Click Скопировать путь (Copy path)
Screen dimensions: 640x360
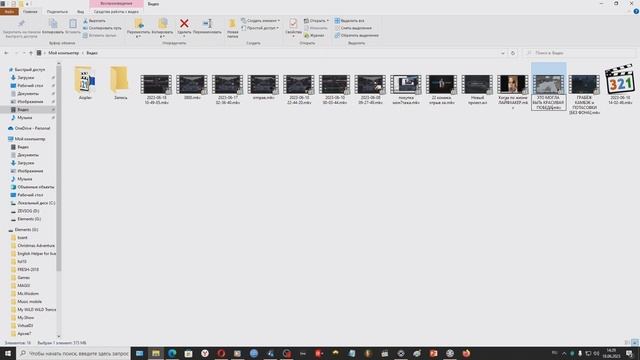(x=102, y=28)
